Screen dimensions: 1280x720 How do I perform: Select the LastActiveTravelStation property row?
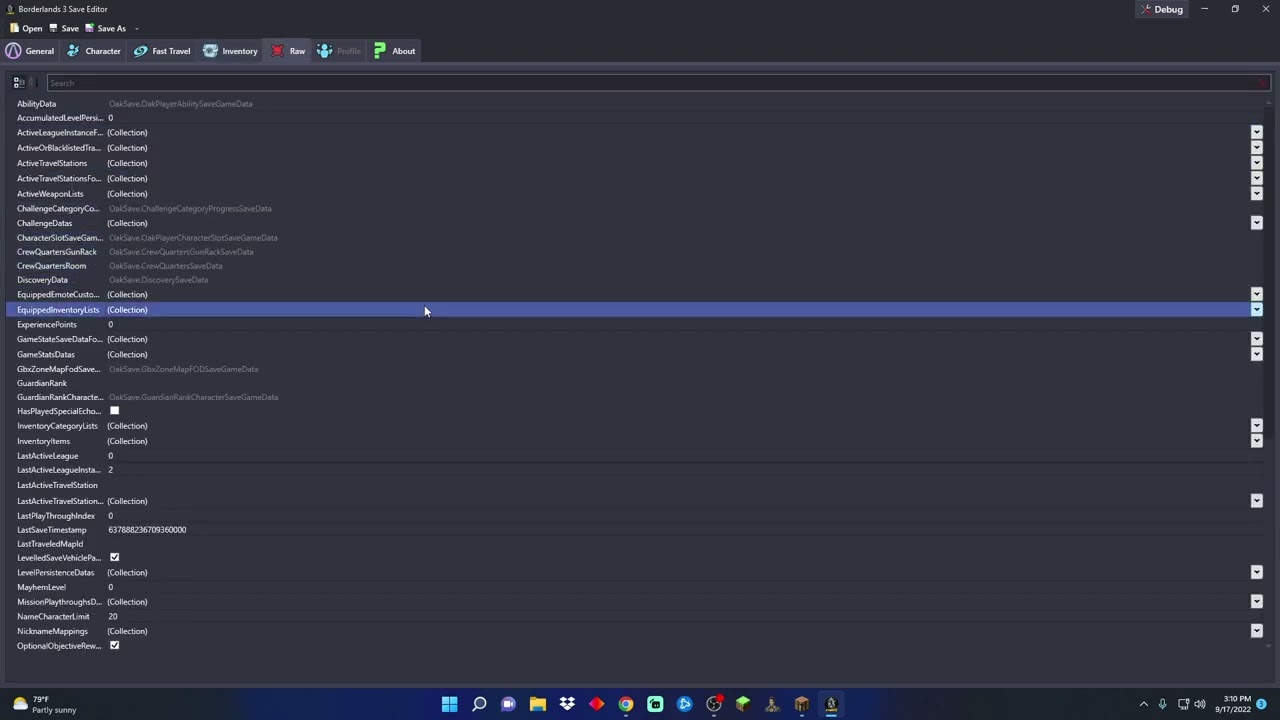click(x=636, y=485)
